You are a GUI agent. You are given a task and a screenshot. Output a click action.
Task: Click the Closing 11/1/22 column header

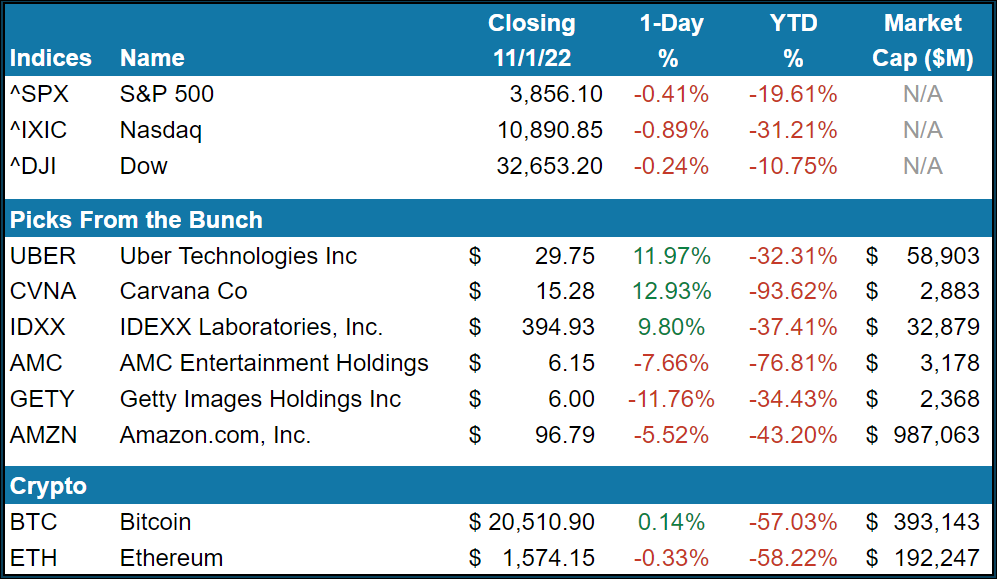click(531, 41)
